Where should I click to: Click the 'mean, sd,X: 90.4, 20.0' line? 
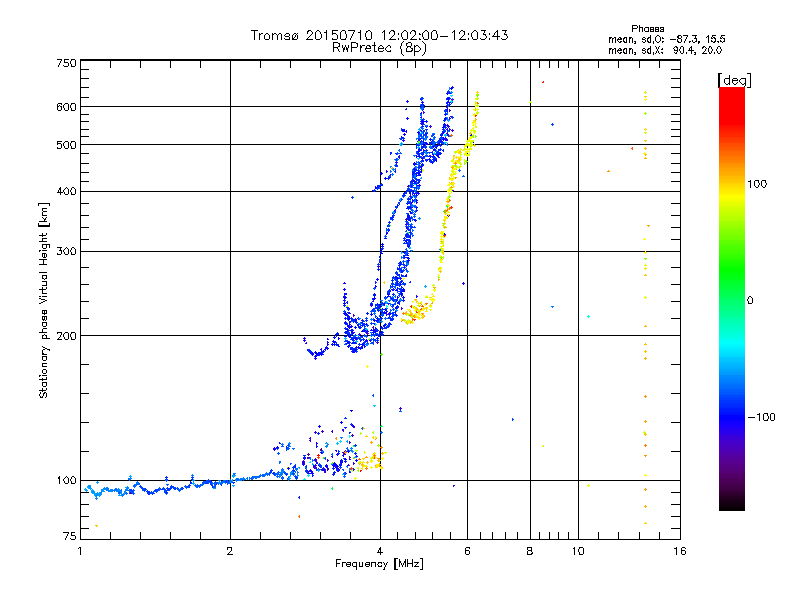point(665,50)
